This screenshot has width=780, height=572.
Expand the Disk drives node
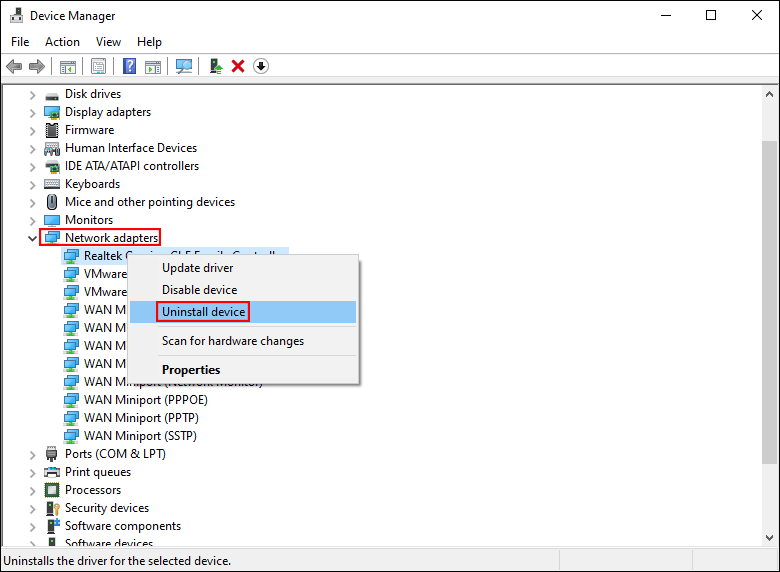[x=33, y=95]
